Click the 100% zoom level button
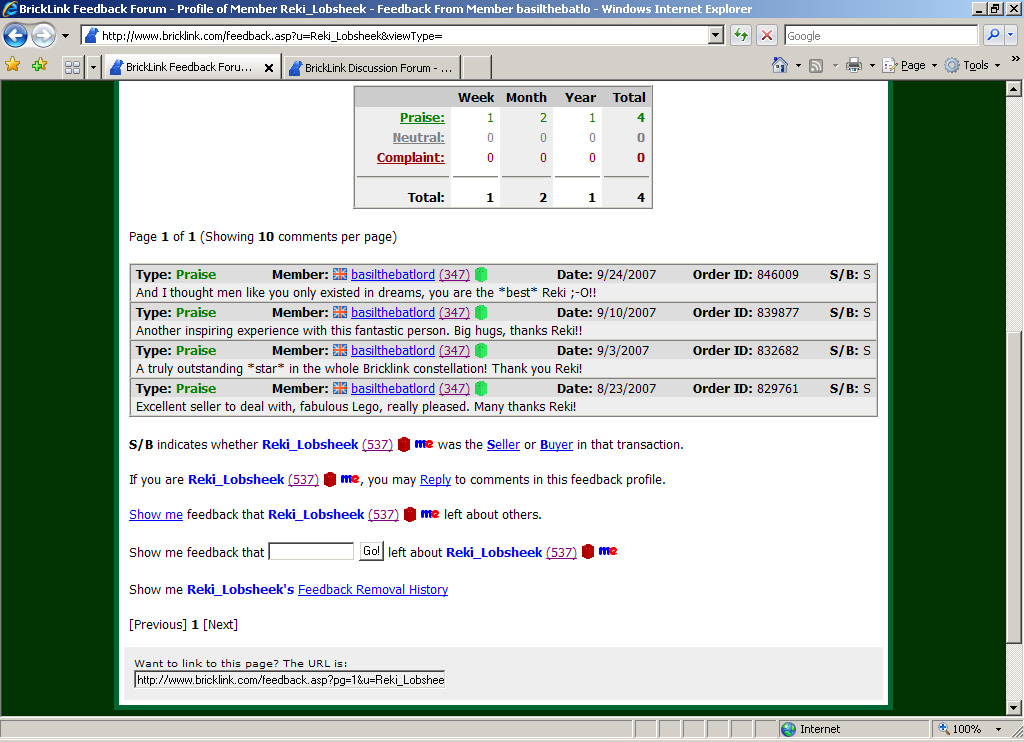This screenshot has height=742, width=1024. [x=961, y=729]
